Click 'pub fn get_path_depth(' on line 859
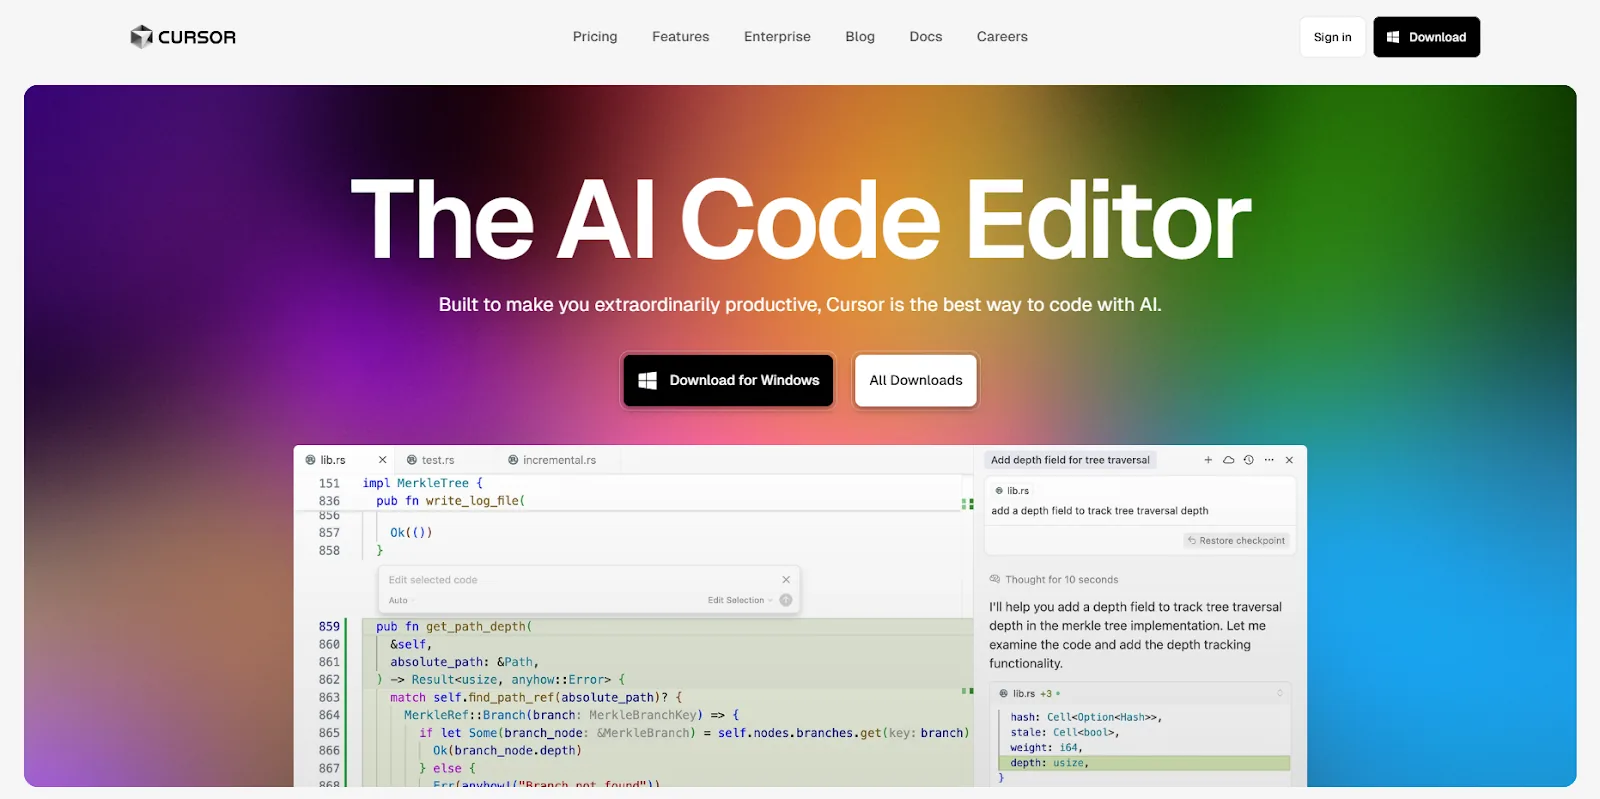This screenshot has height=799, width=1600. click(454, 627)
